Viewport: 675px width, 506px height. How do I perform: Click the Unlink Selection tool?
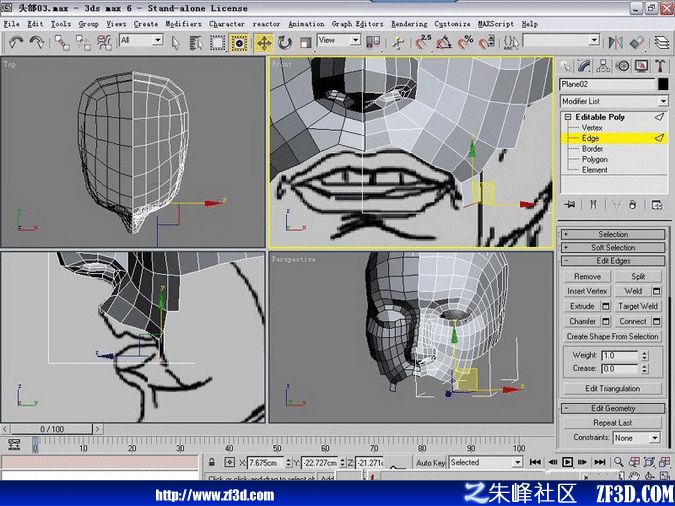[83, 42]
